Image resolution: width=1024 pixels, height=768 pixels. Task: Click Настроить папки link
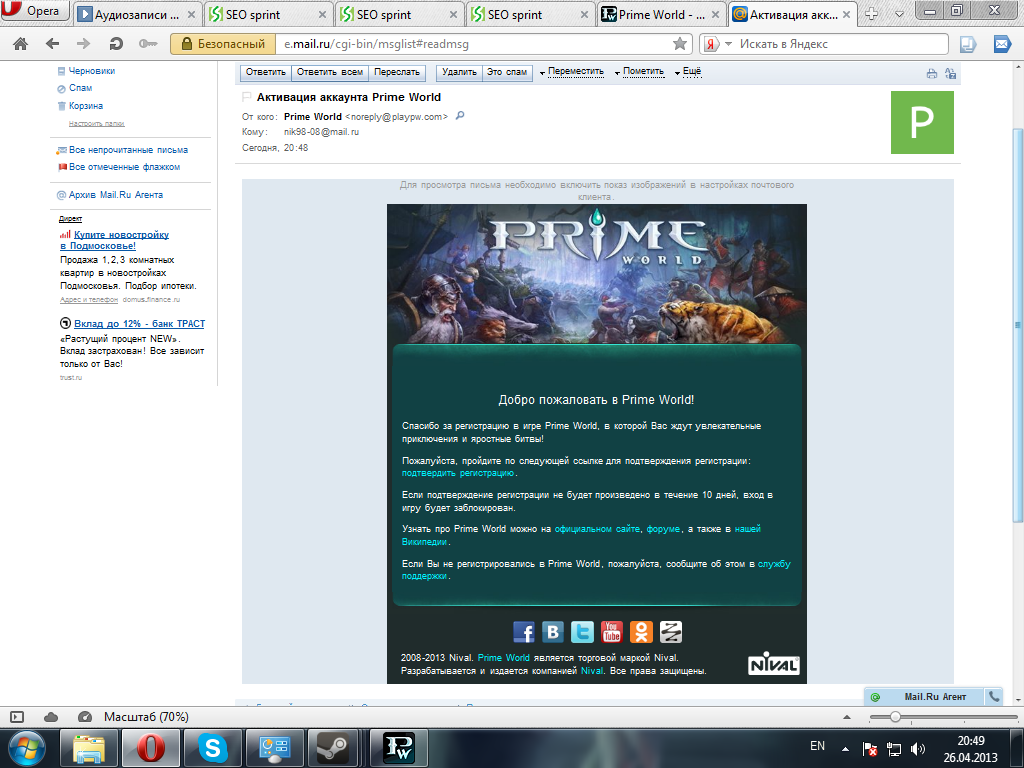[97, 123]
